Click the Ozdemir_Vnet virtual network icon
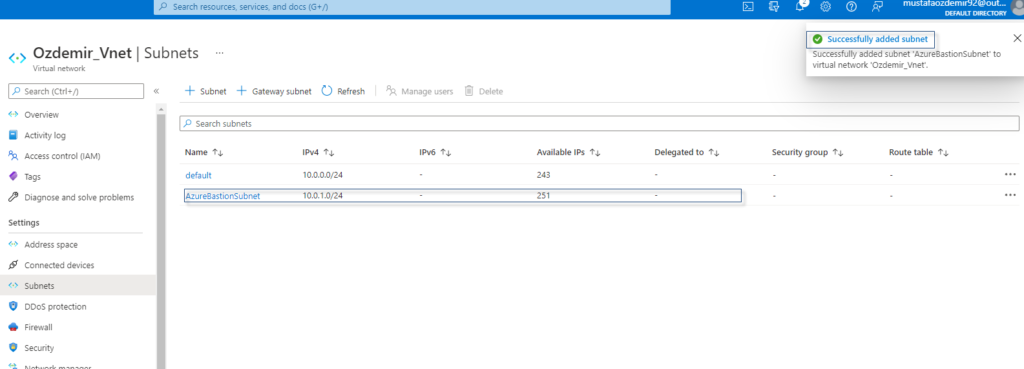The image size is (1024, 369). point(17,57)
